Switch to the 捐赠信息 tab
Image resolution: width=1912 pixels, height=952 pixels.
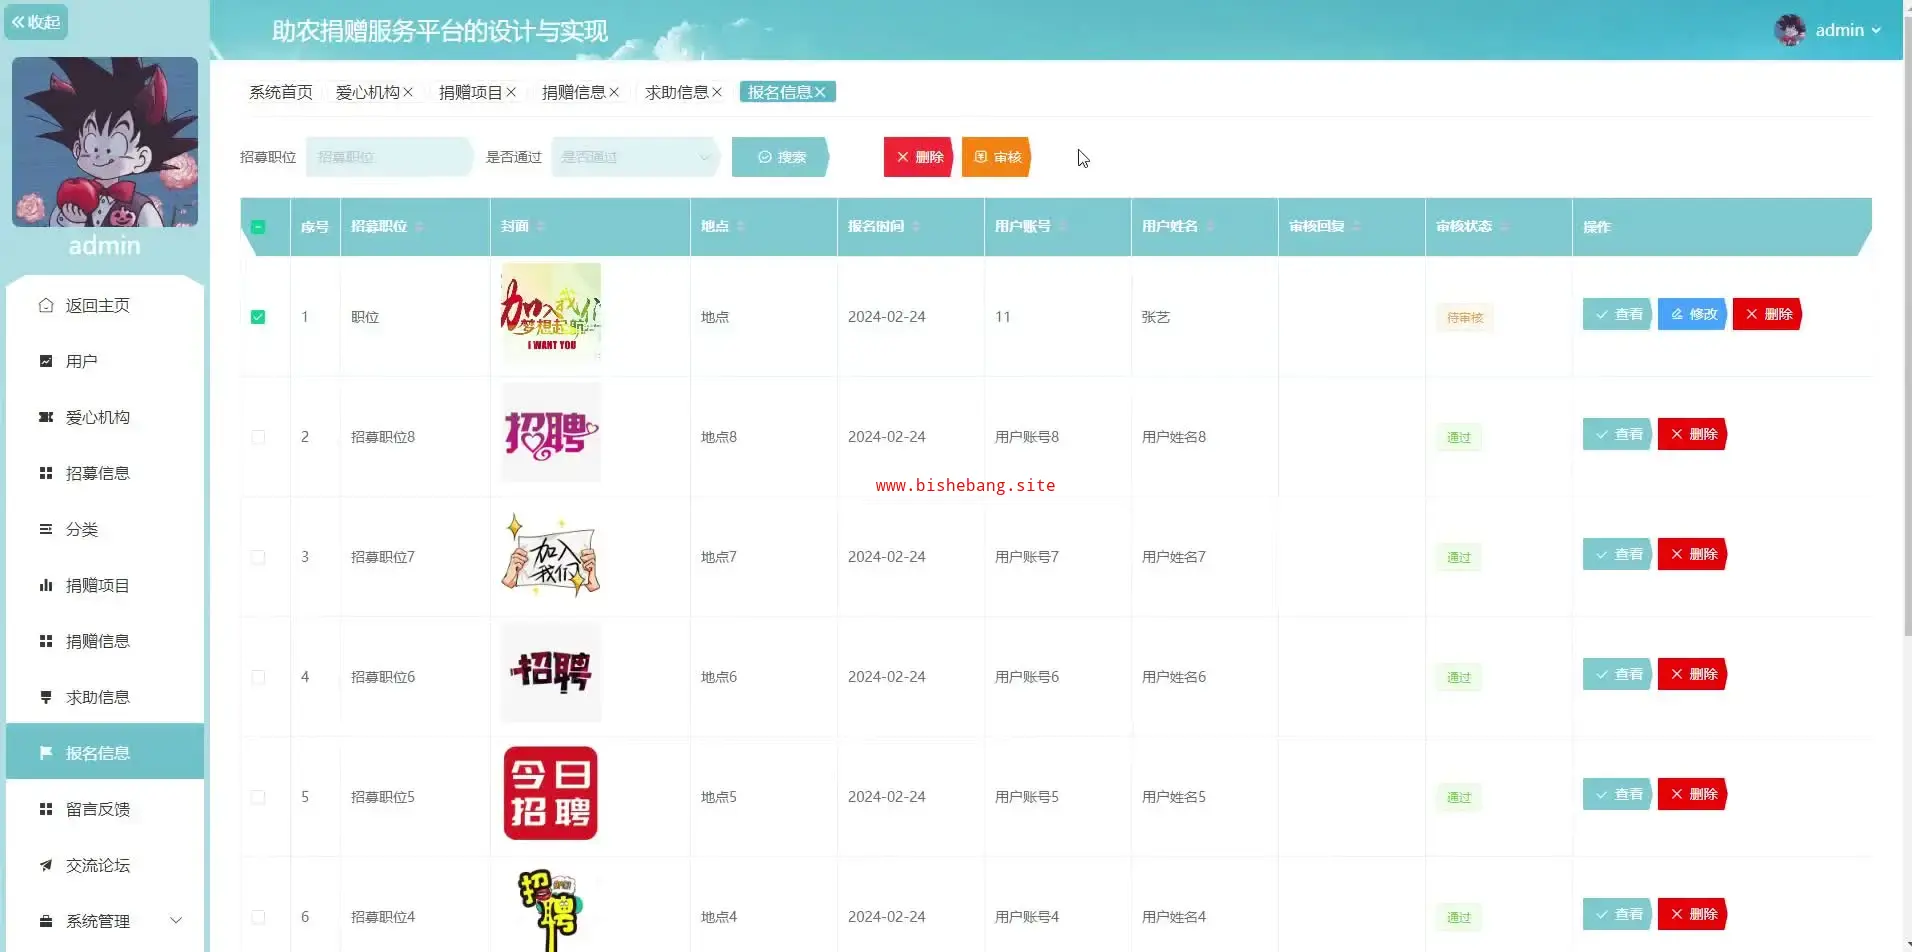click(574, 92)
